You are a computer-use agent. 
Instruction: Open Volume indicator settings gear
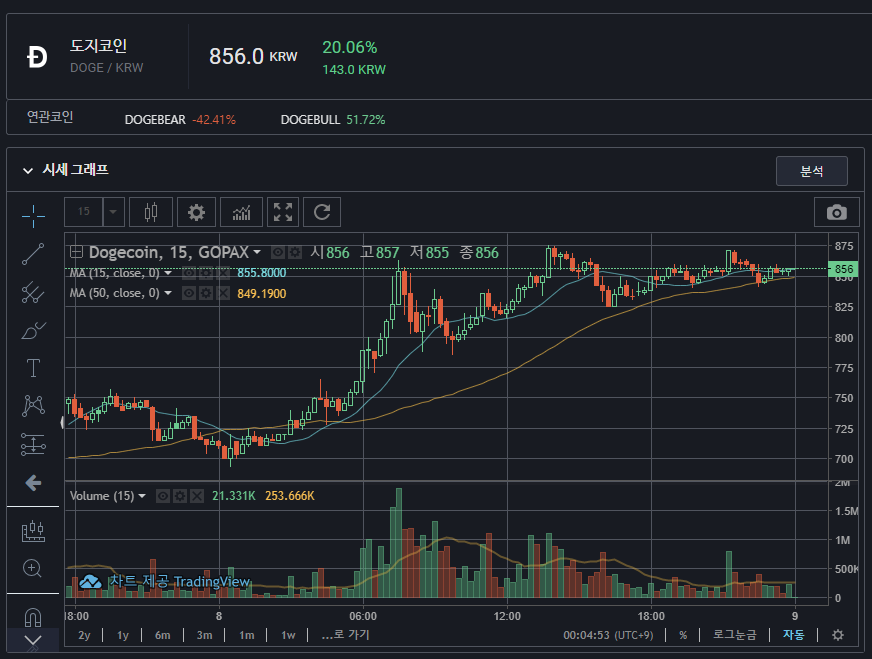pos(180,496)
